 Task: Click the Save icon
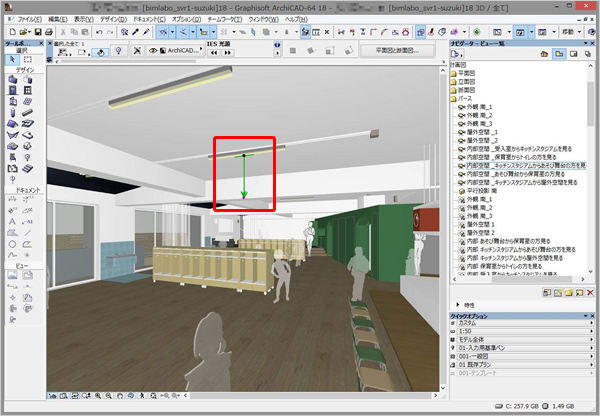[38, 32]
